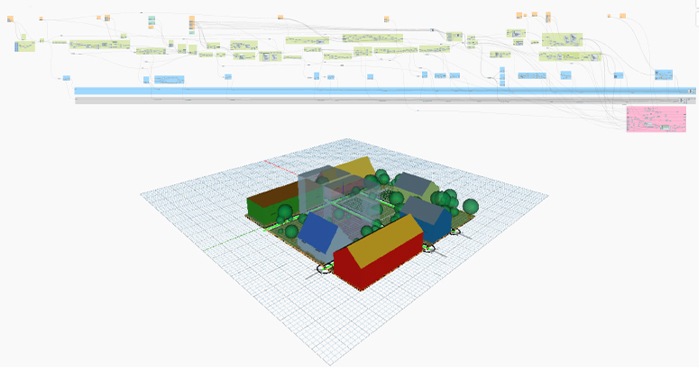The height and width of the screenshot is (371, 700).
Task: Click the tall orange node stack beside the teal nodes
Action: click(x=192, y=23)
